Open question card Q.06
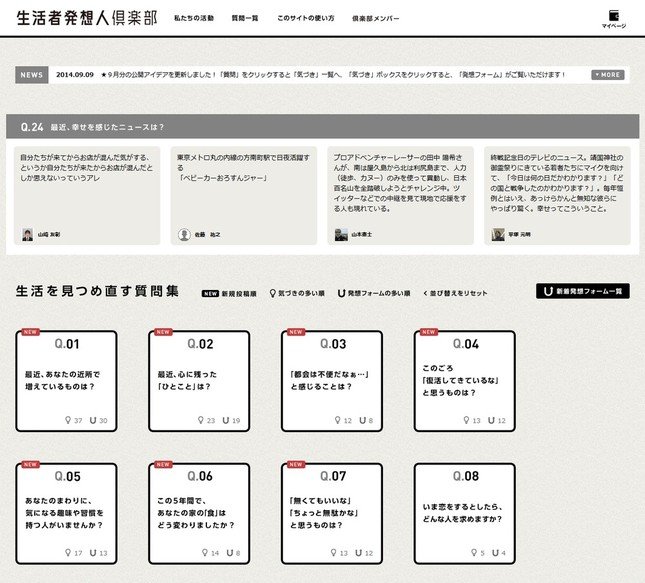This screenshot has width=645, height=583. pyautogui.click(x=199, y=513)
